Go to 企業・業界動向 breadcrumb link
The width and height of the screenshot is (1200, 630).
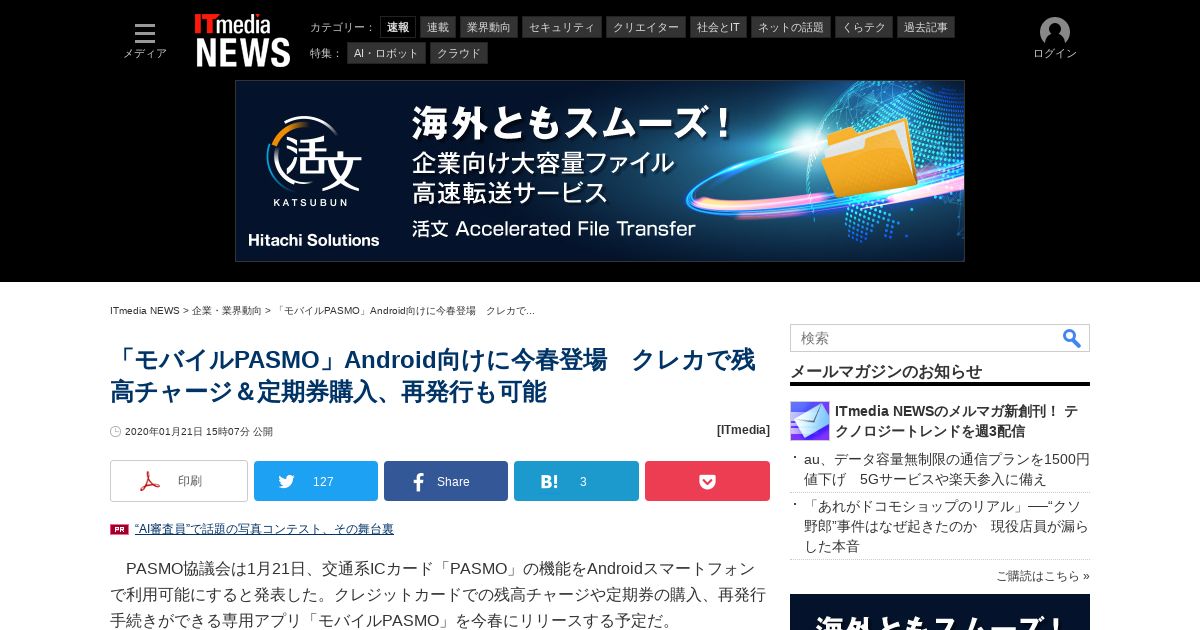coord(227,311)
